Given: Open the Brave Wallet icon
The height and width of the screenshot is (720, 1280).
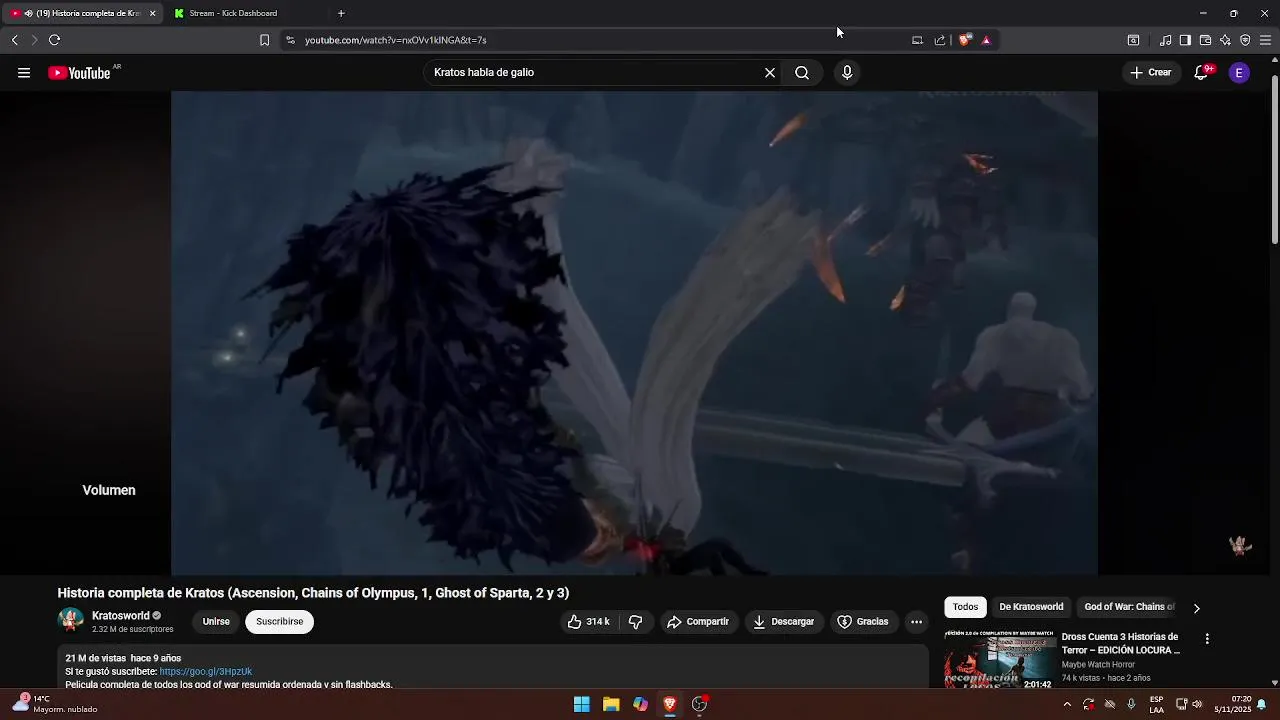Looking at the screenshot, I should (x=1205, y=40).
